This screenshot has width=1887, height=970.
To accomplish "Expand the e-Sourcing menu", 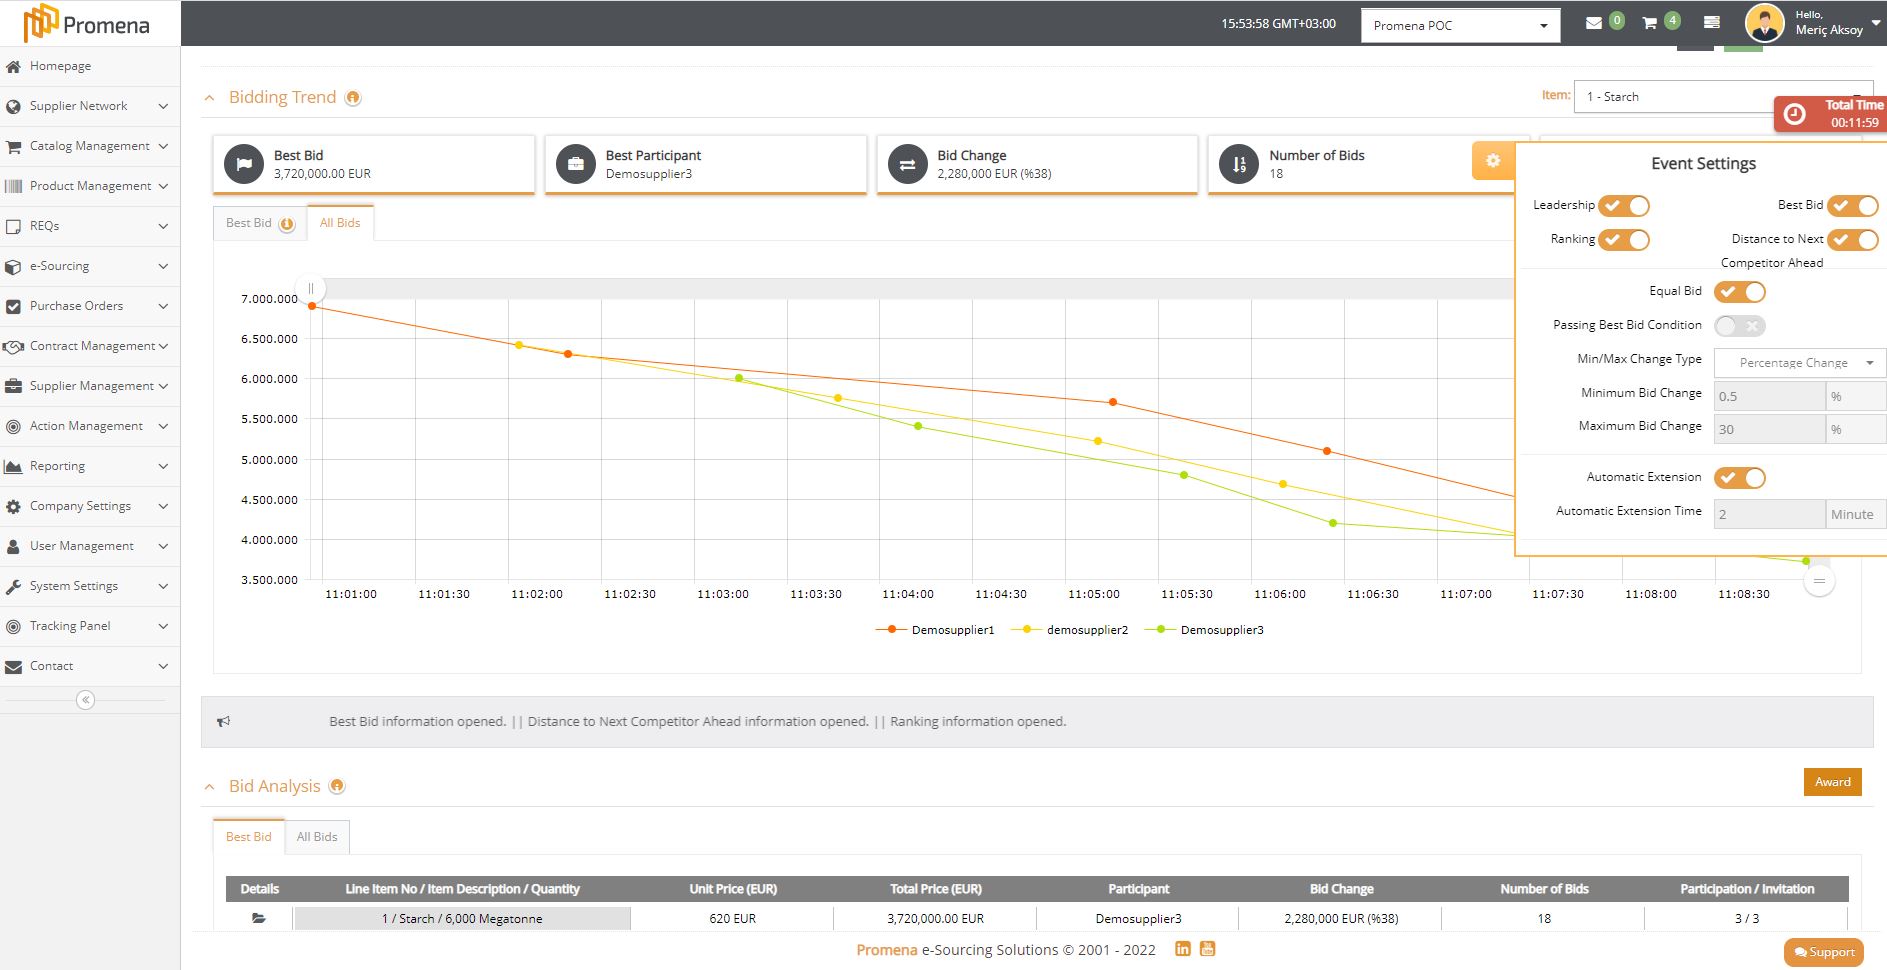I will (x=90, y=266).
